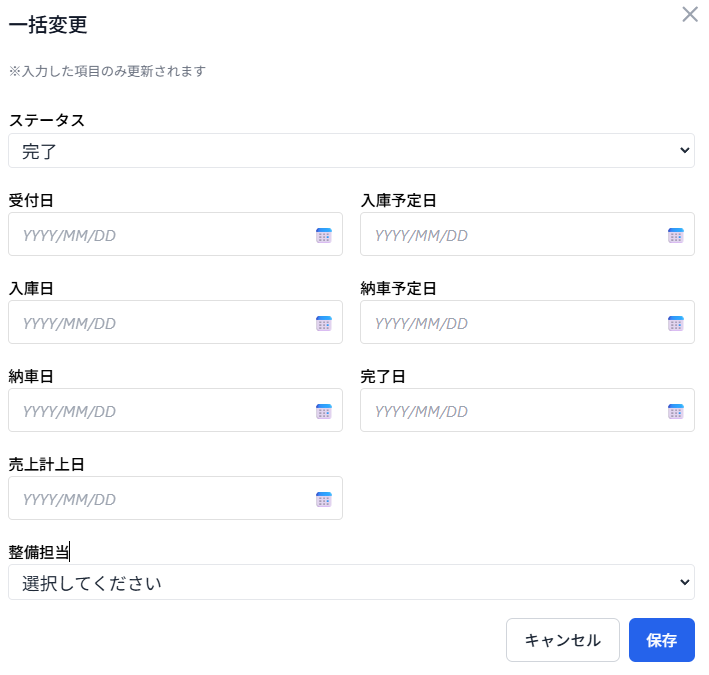Open the 完了日 calendar icon

click(675, 411)
